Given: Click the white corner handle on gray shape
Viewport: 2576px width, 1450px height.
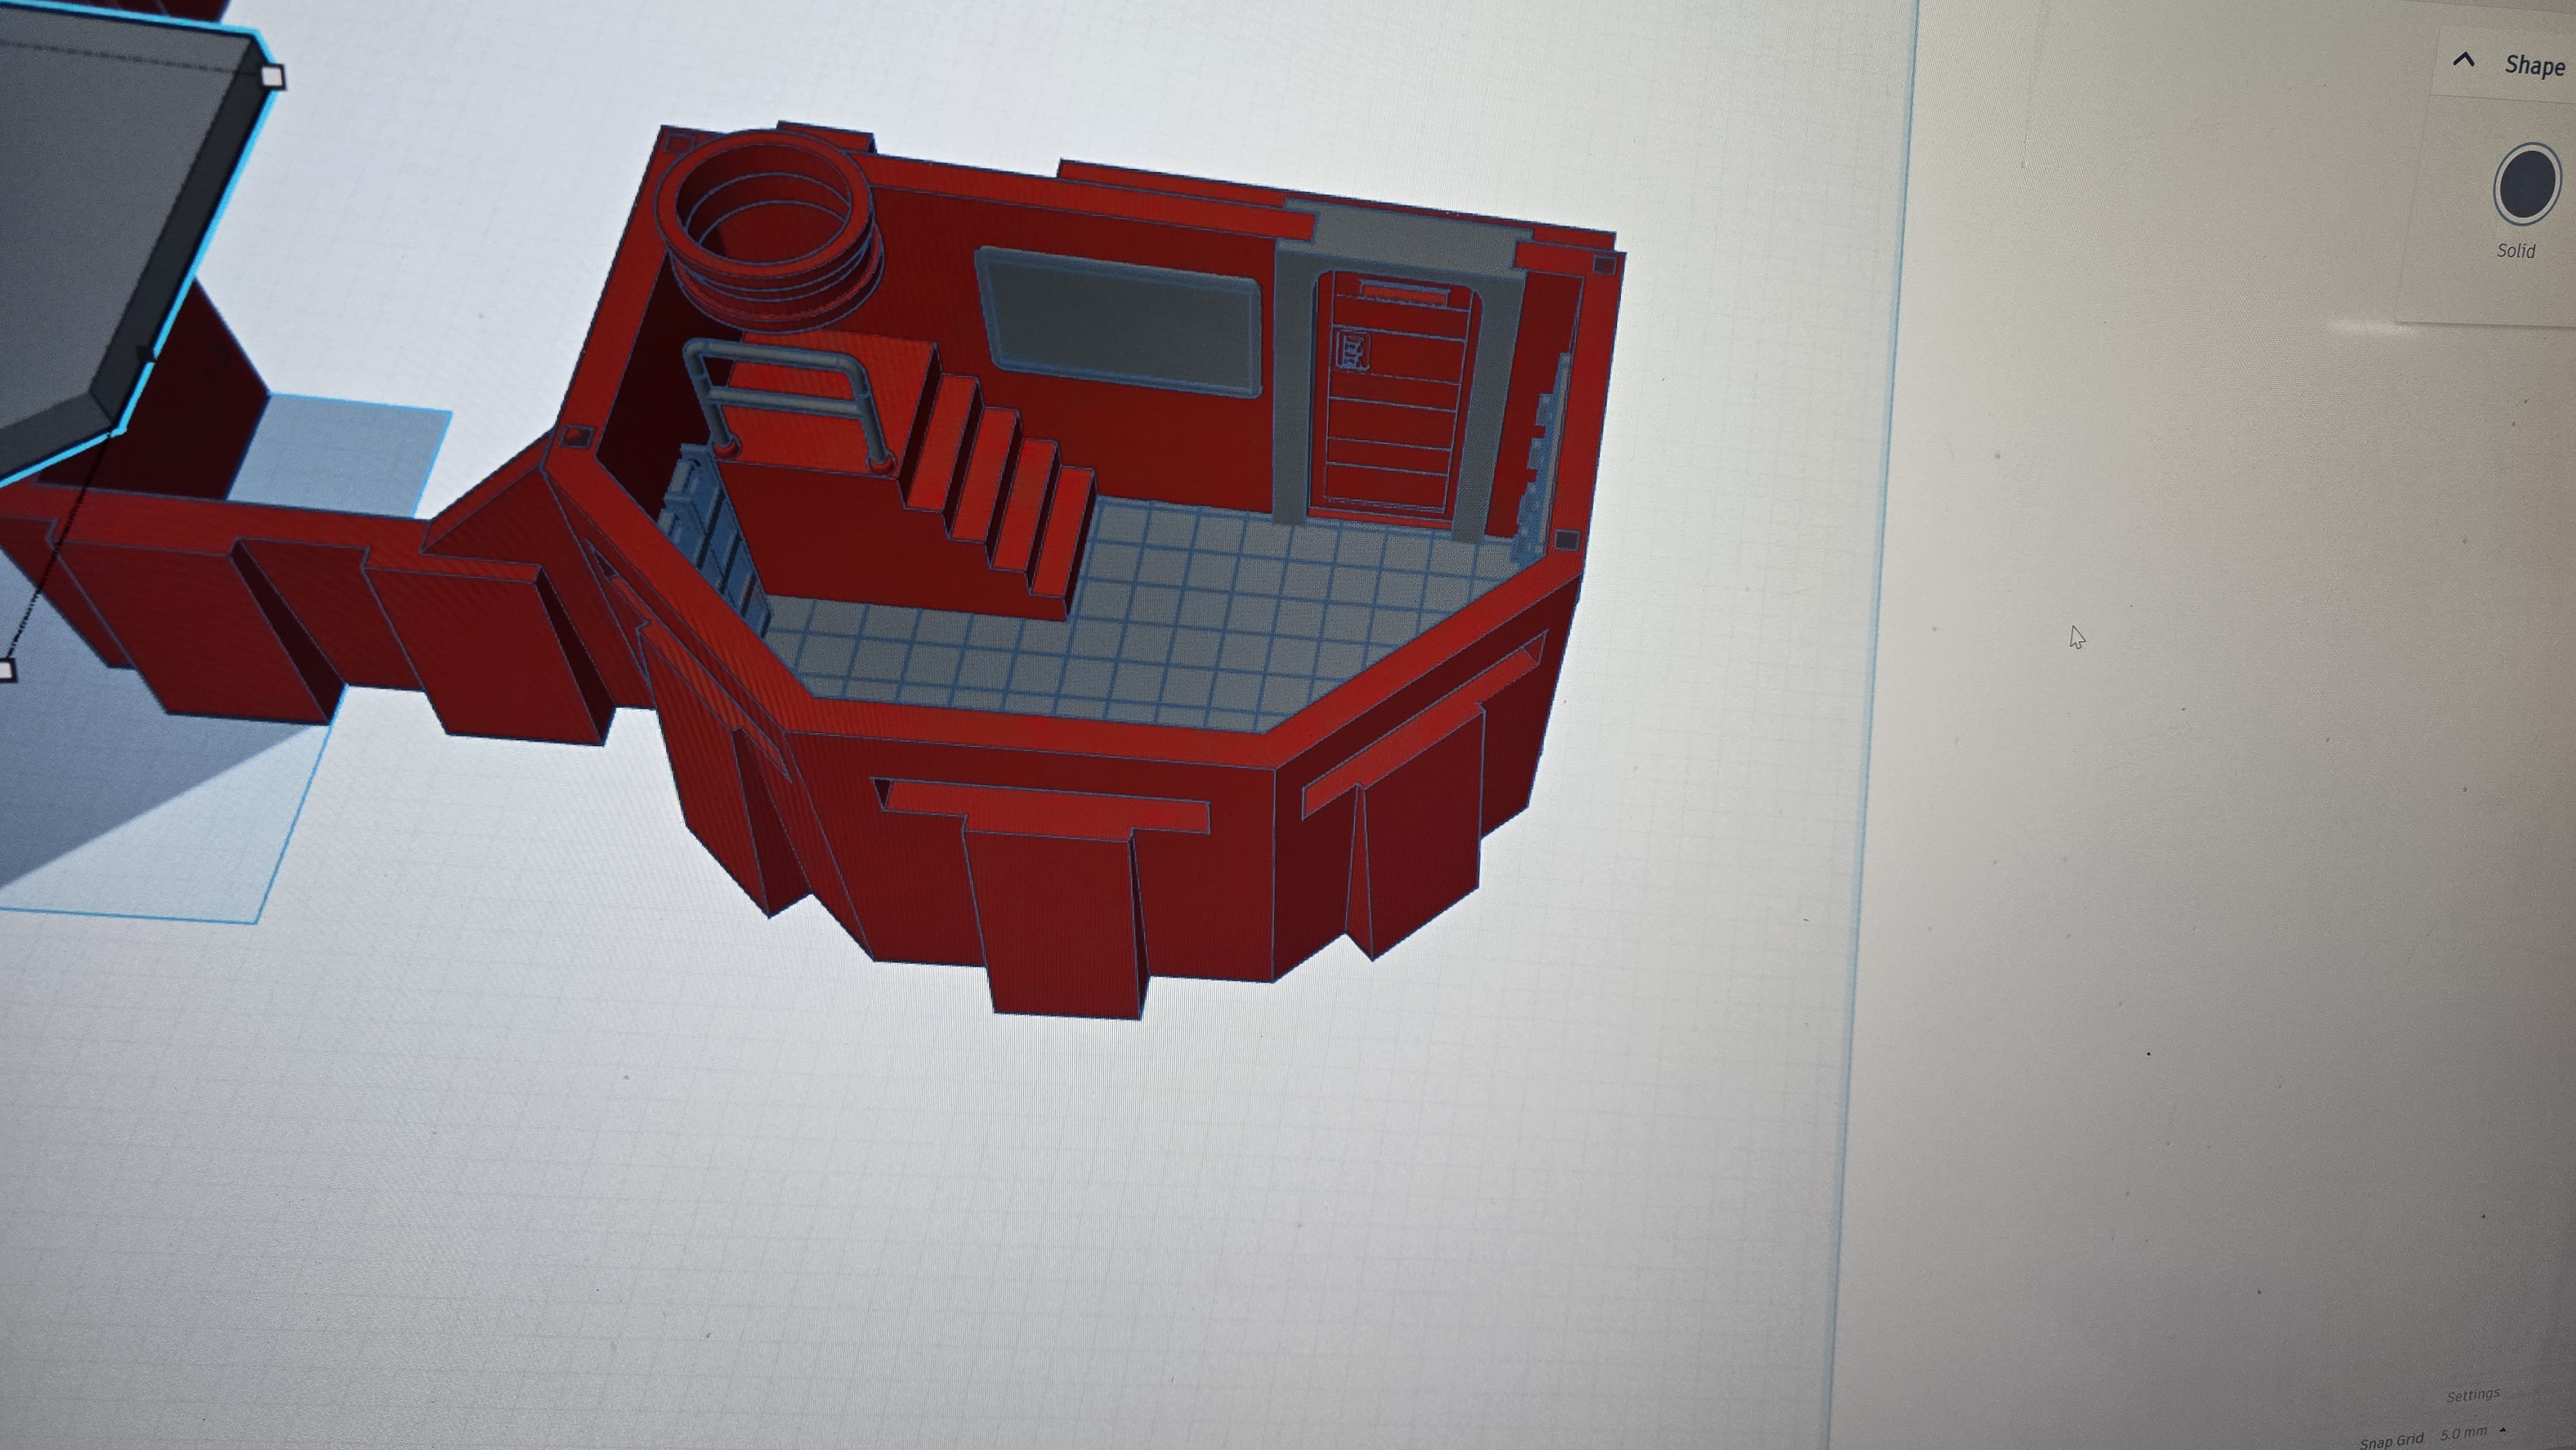Looking at the screenshot, I should pos(272,76).
